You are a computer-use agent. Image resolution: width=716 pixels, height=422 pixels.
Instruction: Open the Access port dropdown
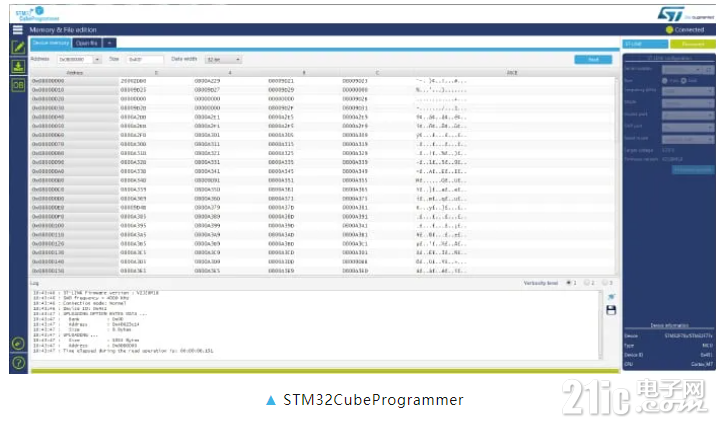coord(688,116)
